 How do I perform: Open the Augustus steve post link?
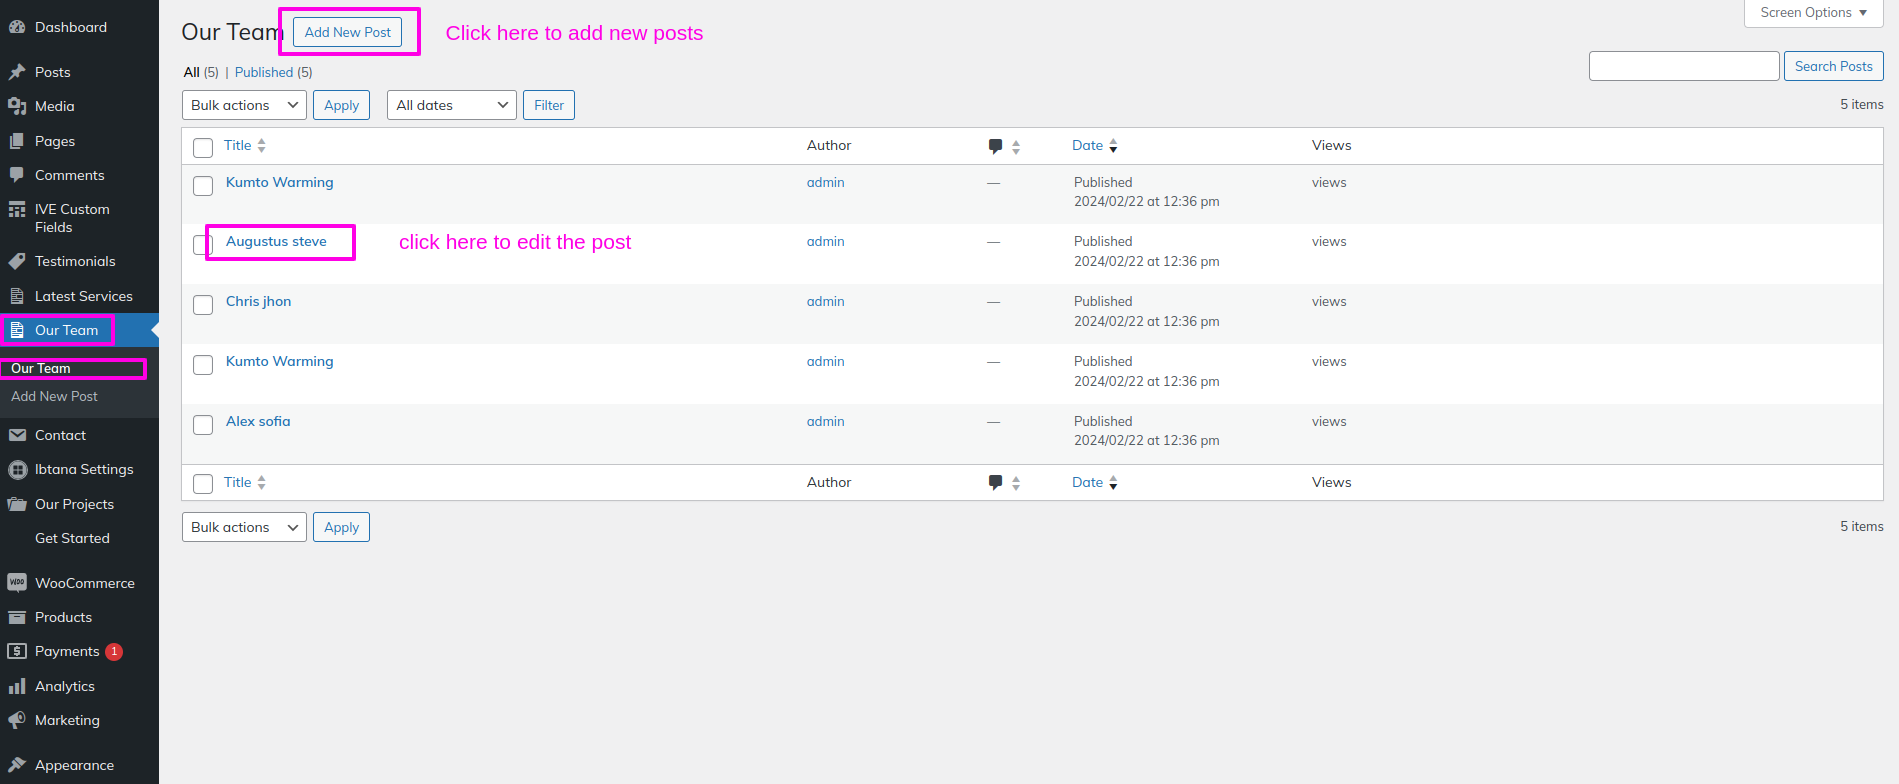click(276, 241)
